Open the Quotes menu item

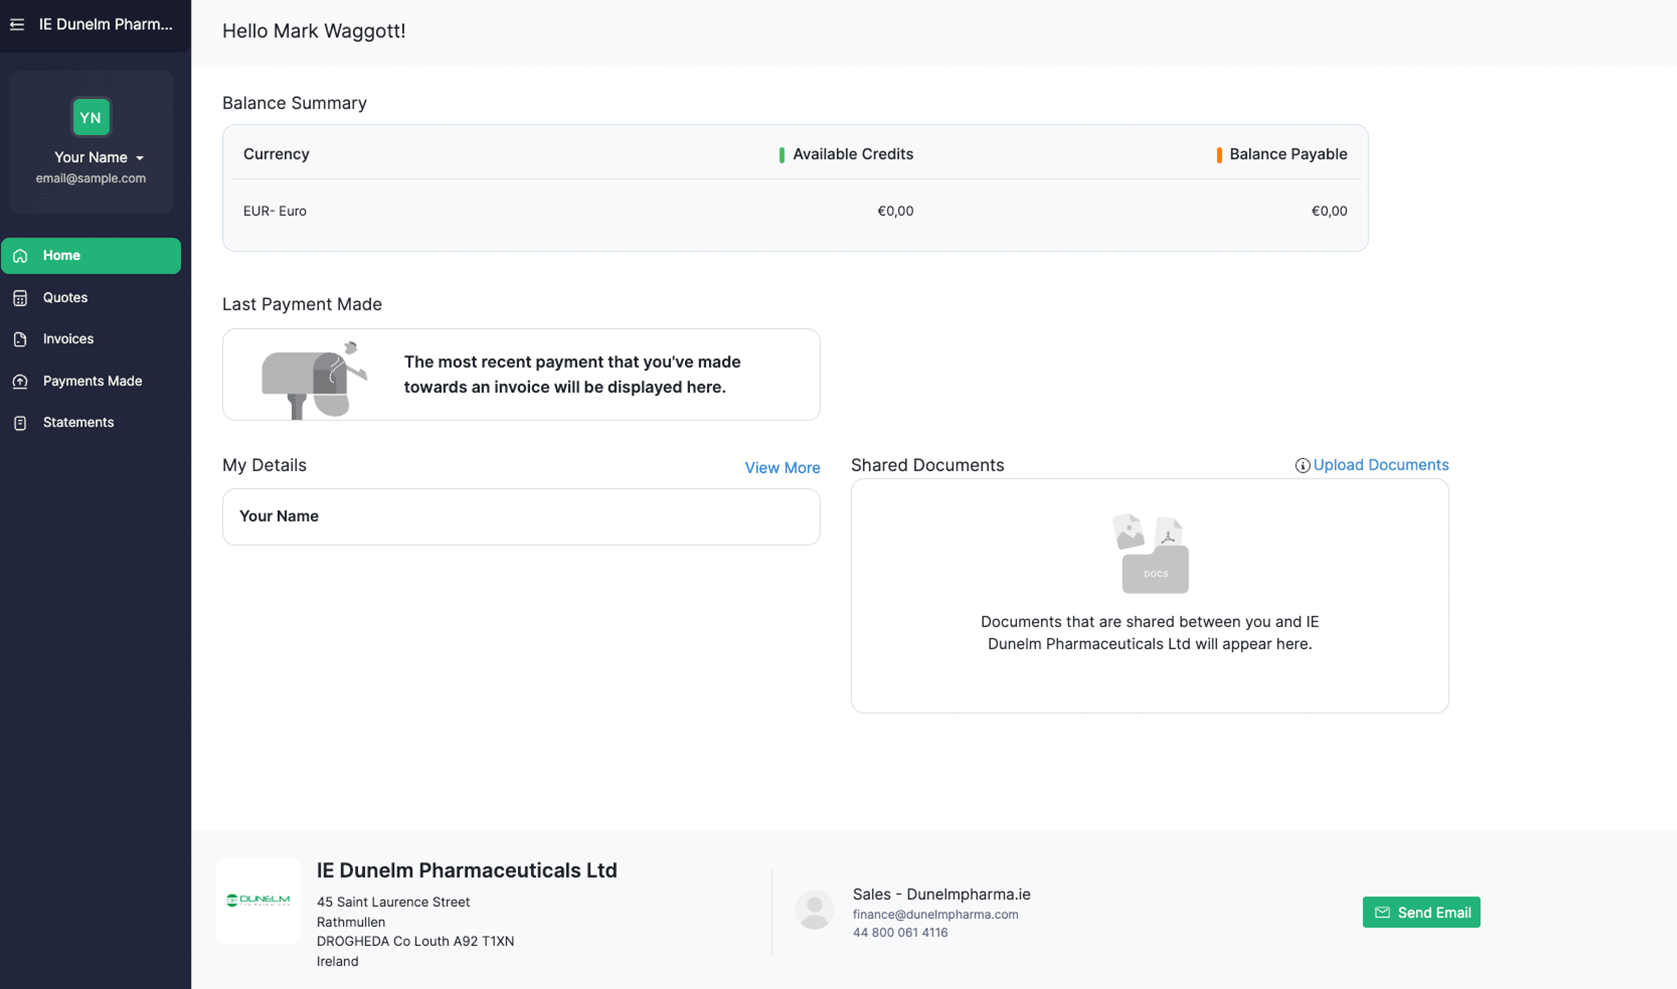click(x=65, y=298)
